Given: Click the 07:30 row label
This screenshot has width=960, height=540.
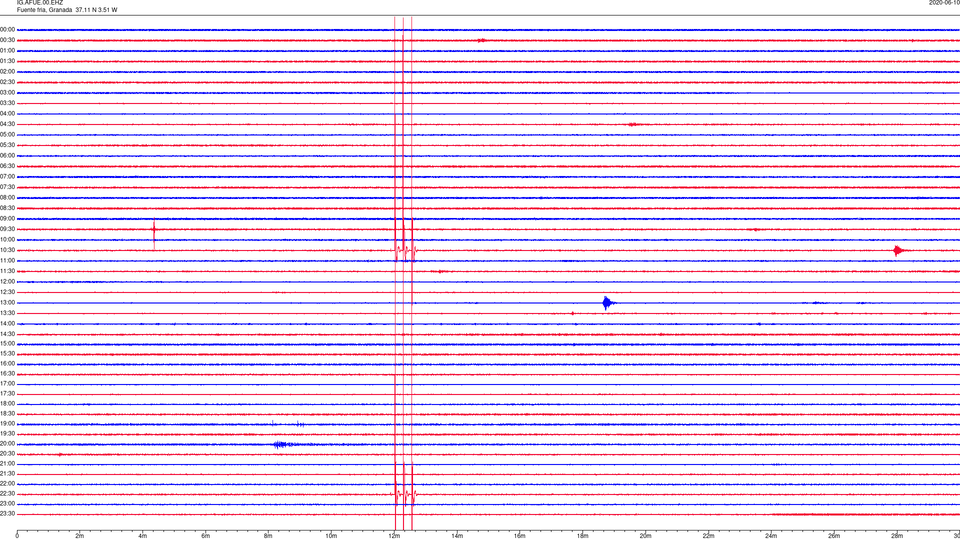Looking at the screenshot, I should (8, 187).
